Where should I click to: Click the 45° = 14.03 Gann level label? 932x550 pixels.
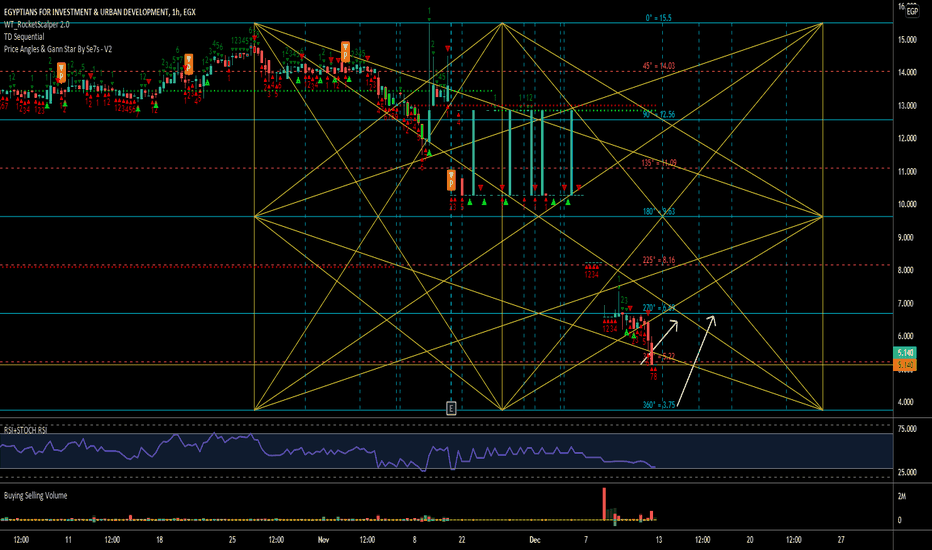(659, 66)
